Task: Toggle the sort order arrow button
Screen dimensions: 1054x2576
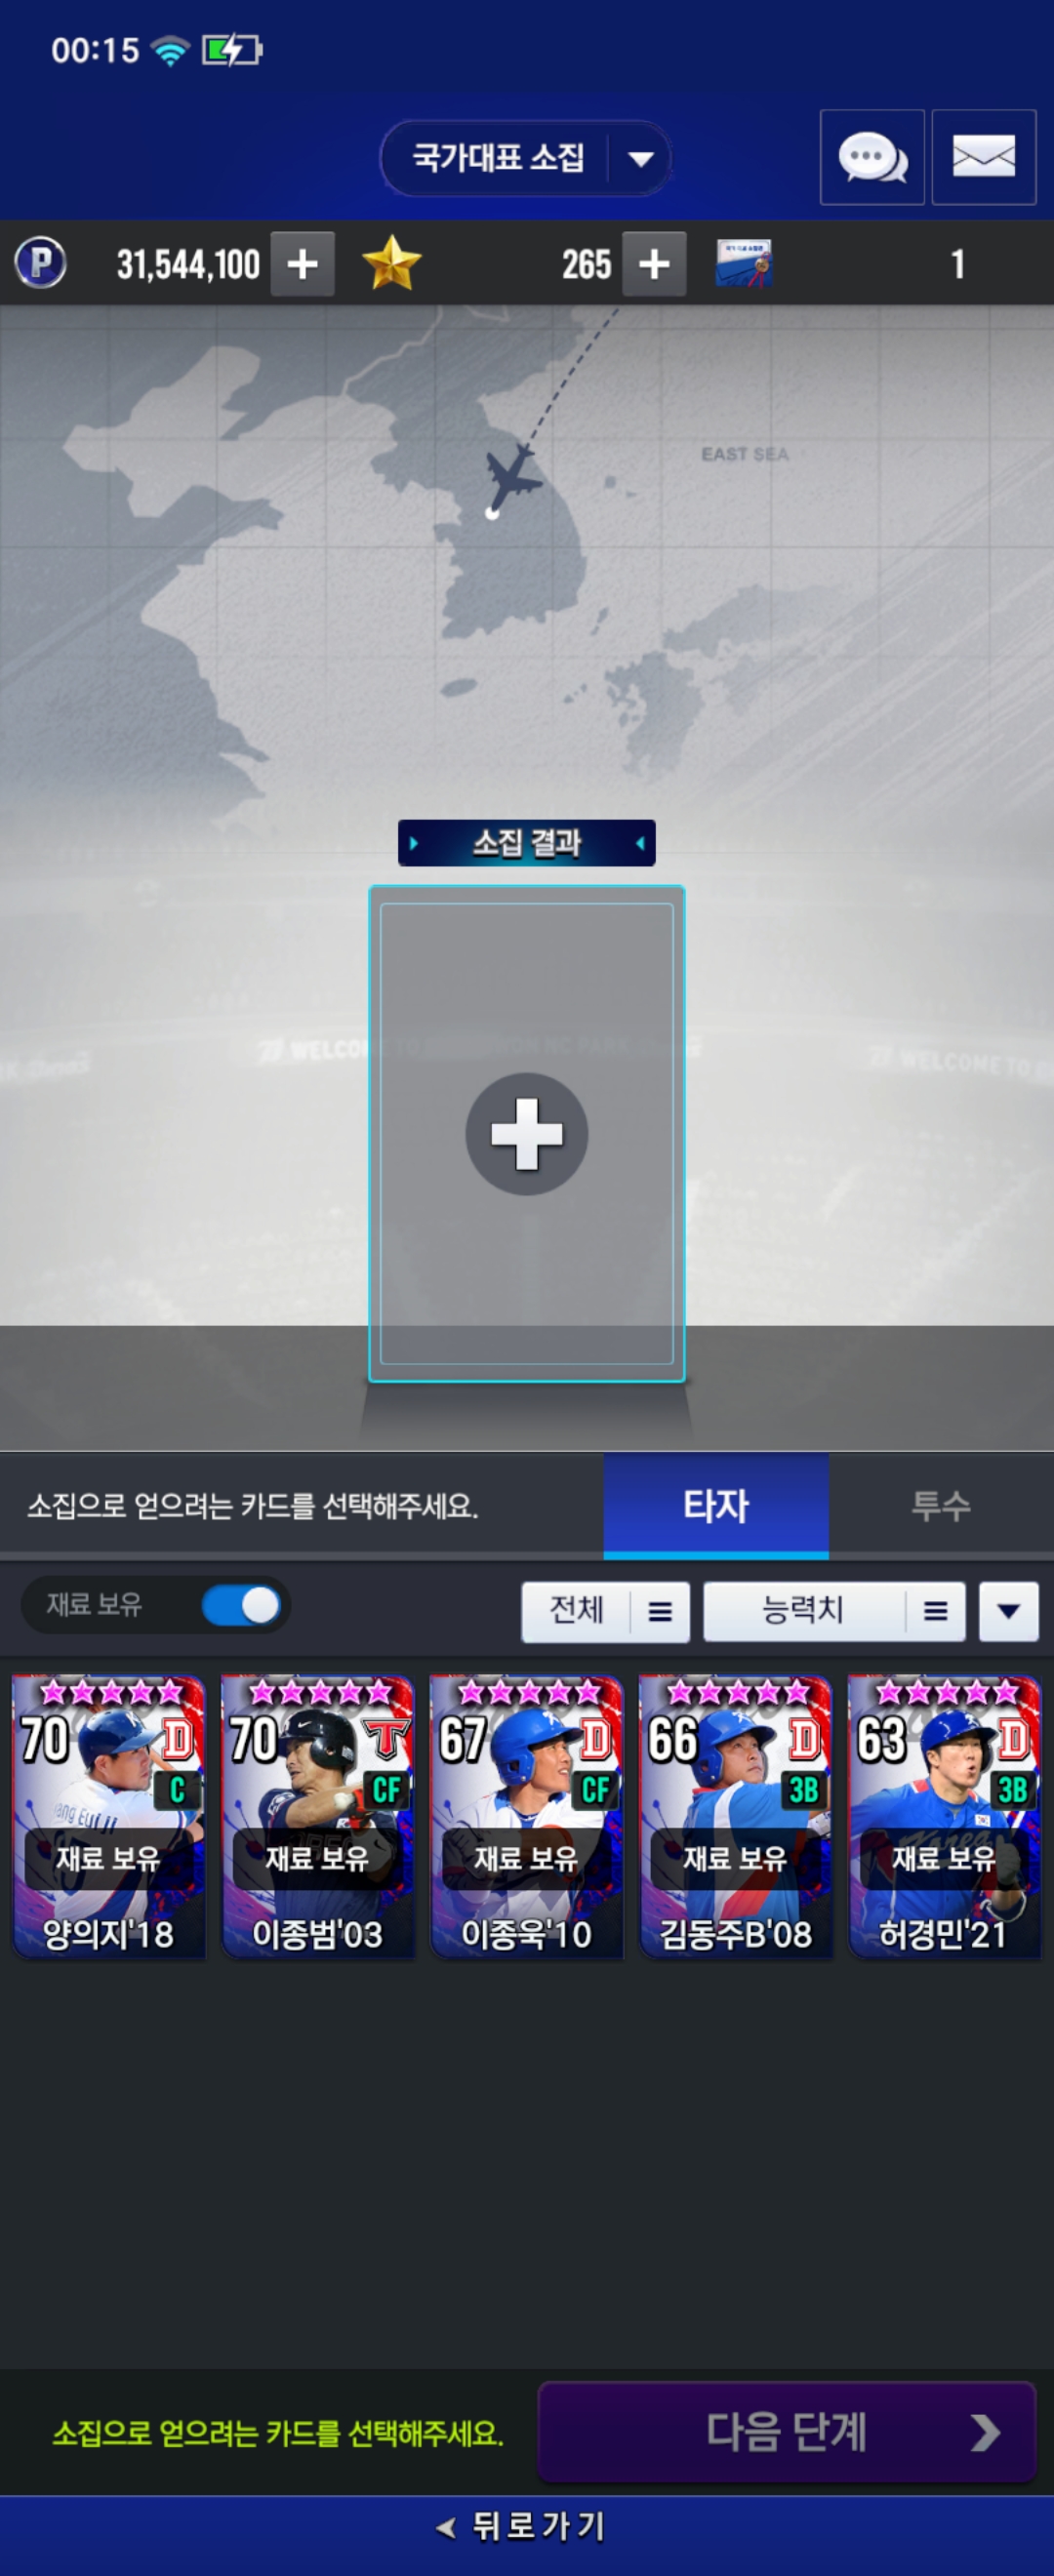Action: tap(1008, 1611)
